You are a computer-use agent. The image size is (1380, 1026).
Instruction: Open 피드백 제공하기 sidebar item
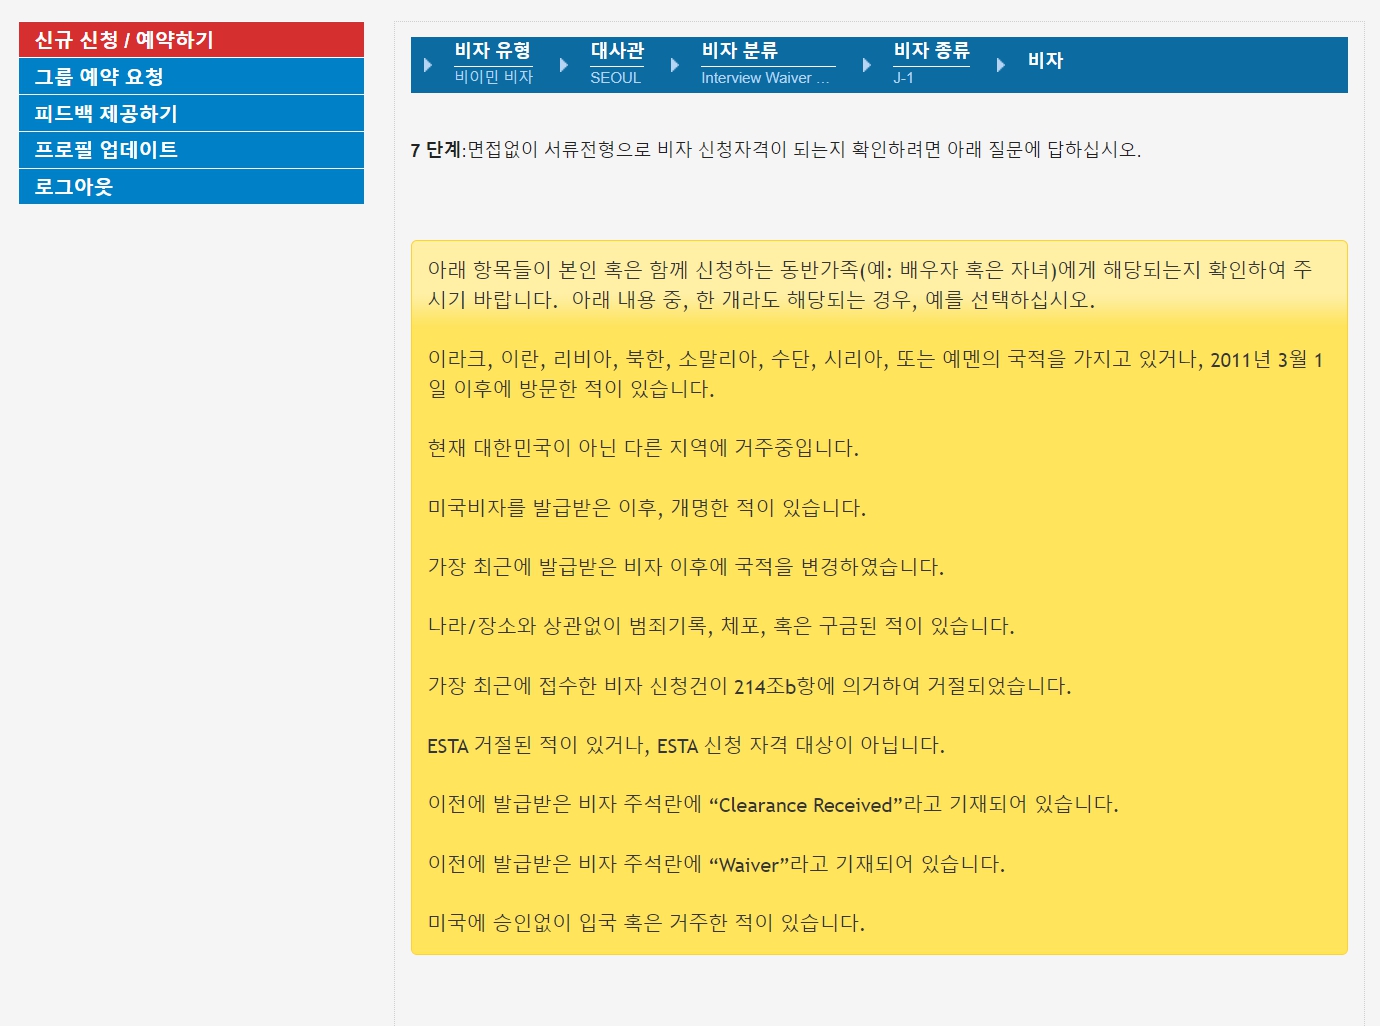(x=191, y=113)
